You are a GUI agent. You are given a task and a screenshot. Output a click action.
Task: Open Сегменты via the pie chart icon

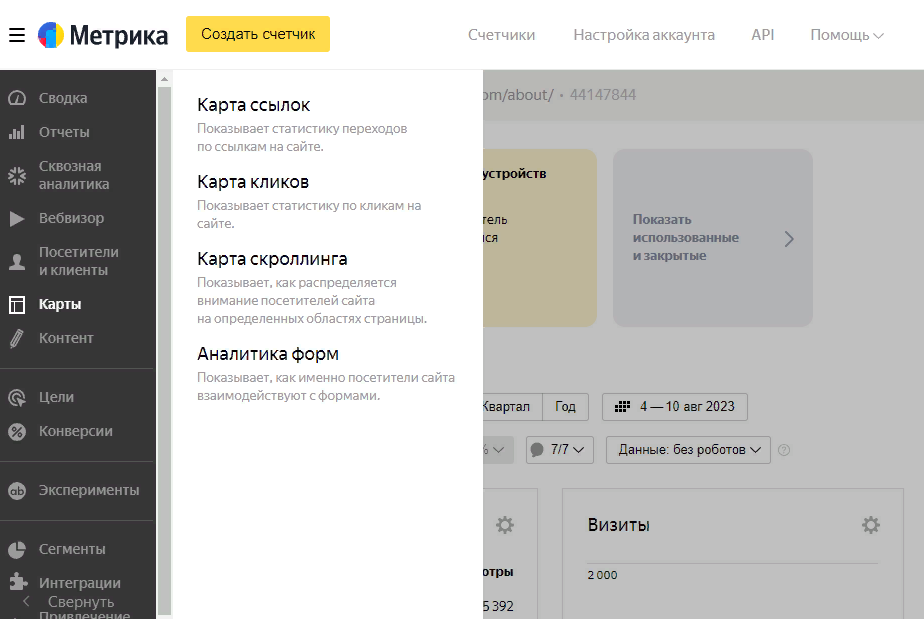(20, 548)
